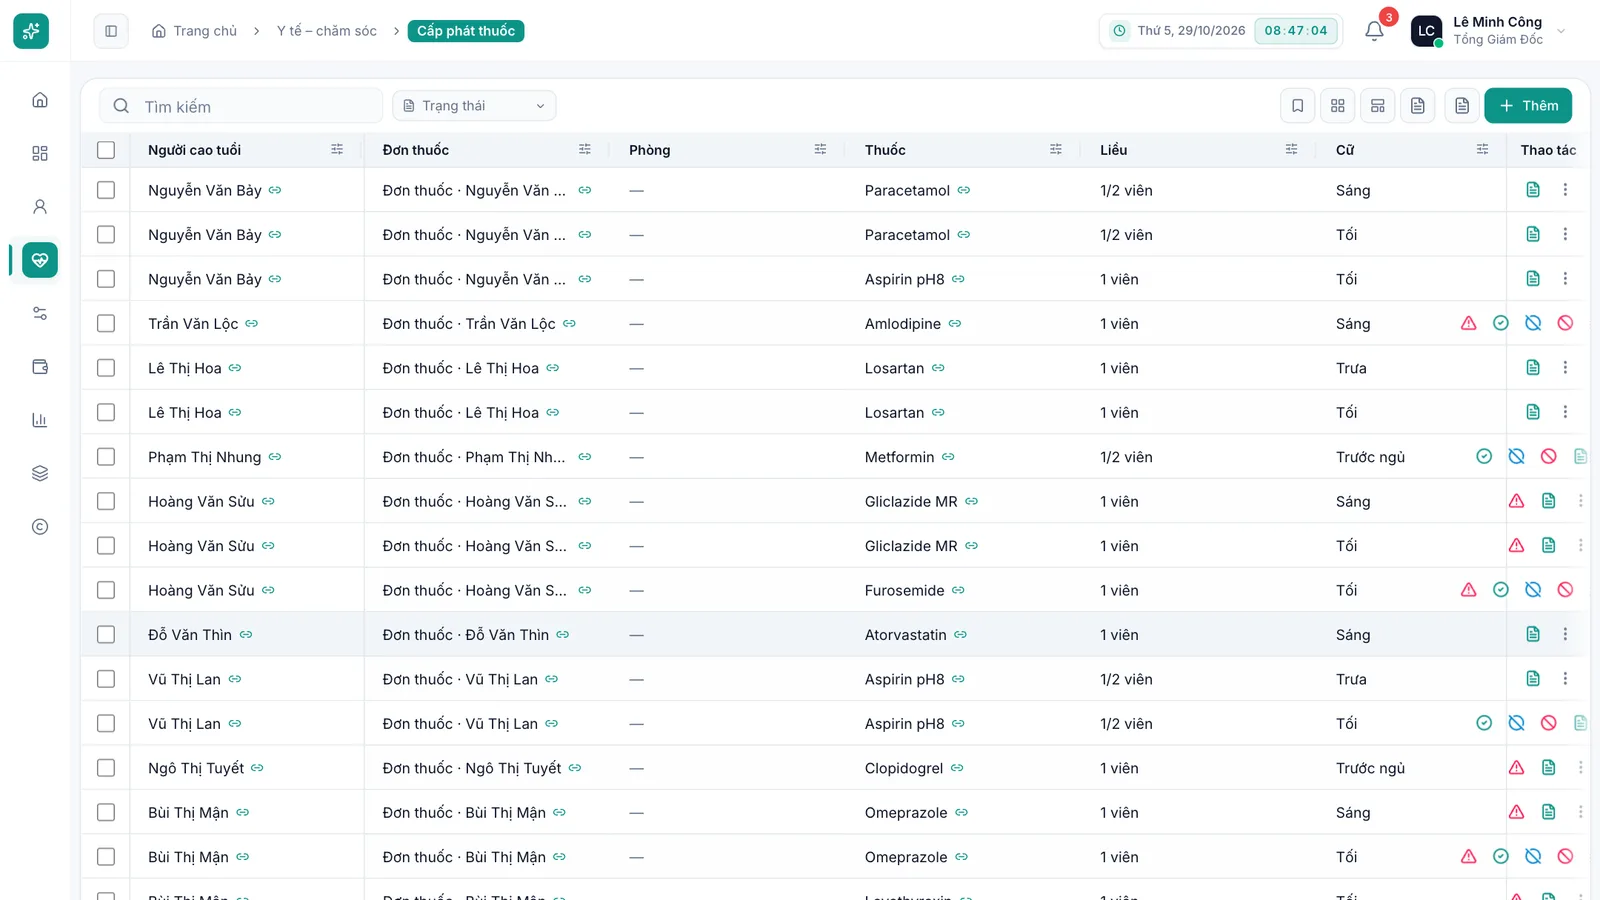Open the layers stack sidebar icon
1600x900 pixels.
coord(40,473)
